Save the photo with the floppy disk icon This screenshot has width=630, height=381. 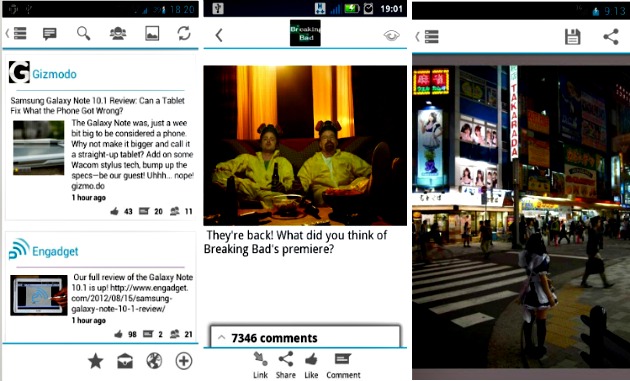pyautogui.click(x=573, y=37)
